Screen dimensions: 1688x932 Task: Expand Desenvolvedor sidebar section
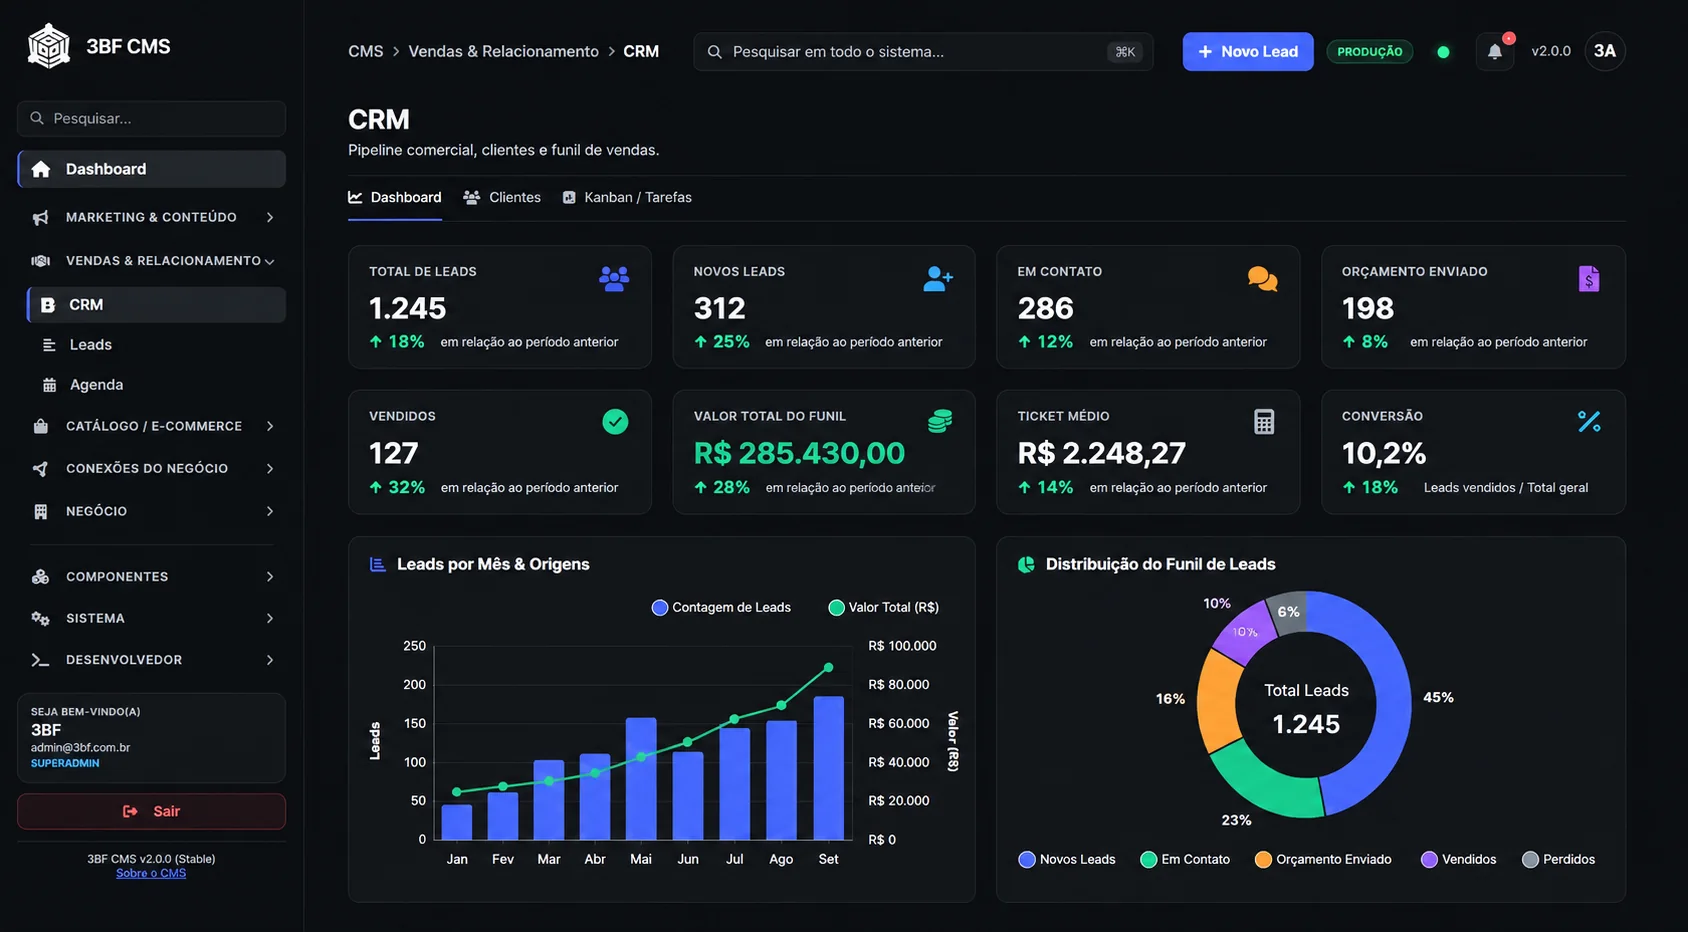(152, 660)
